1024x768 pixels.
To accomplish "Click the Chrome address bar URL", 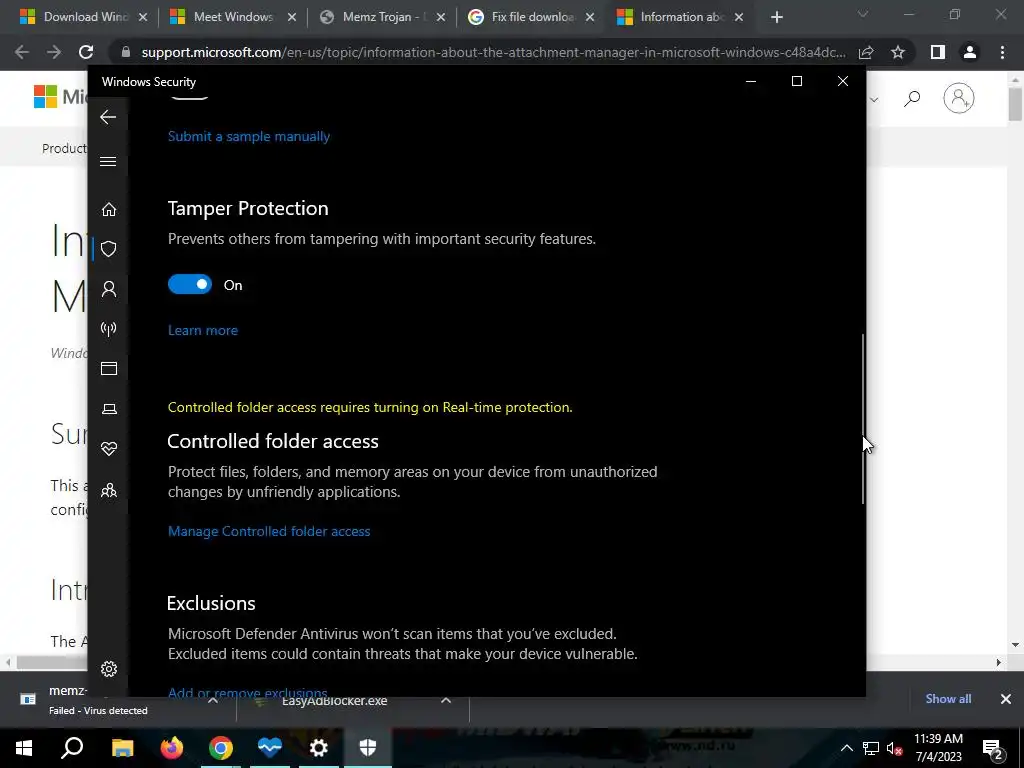I will pyautogui.click(x=493, y=52).
